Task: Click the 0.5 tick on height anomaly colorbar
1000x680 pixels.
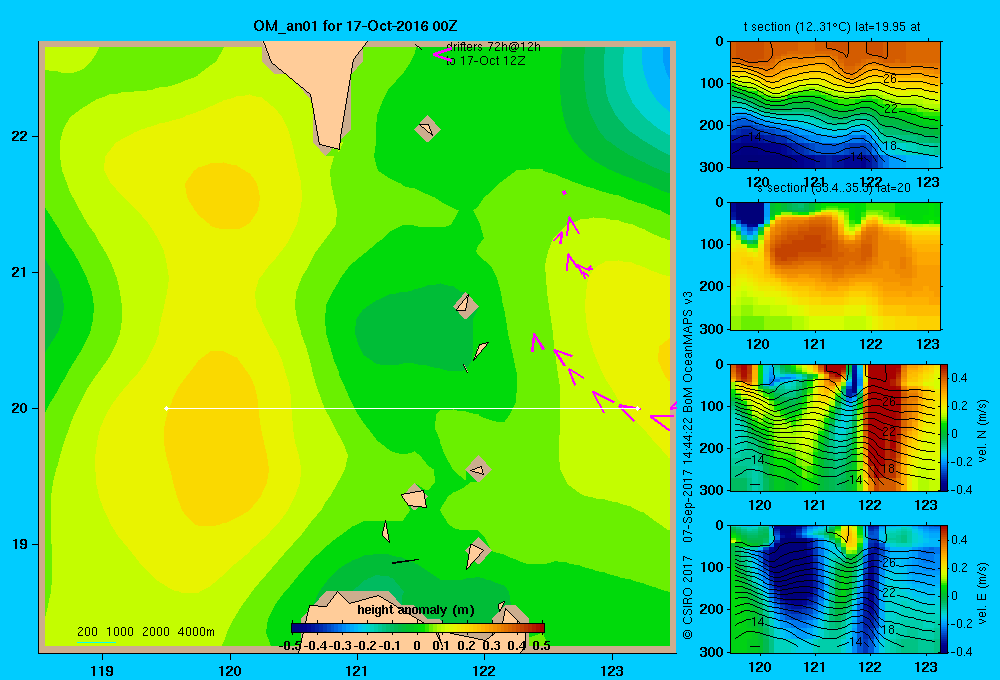Action: 541,646
